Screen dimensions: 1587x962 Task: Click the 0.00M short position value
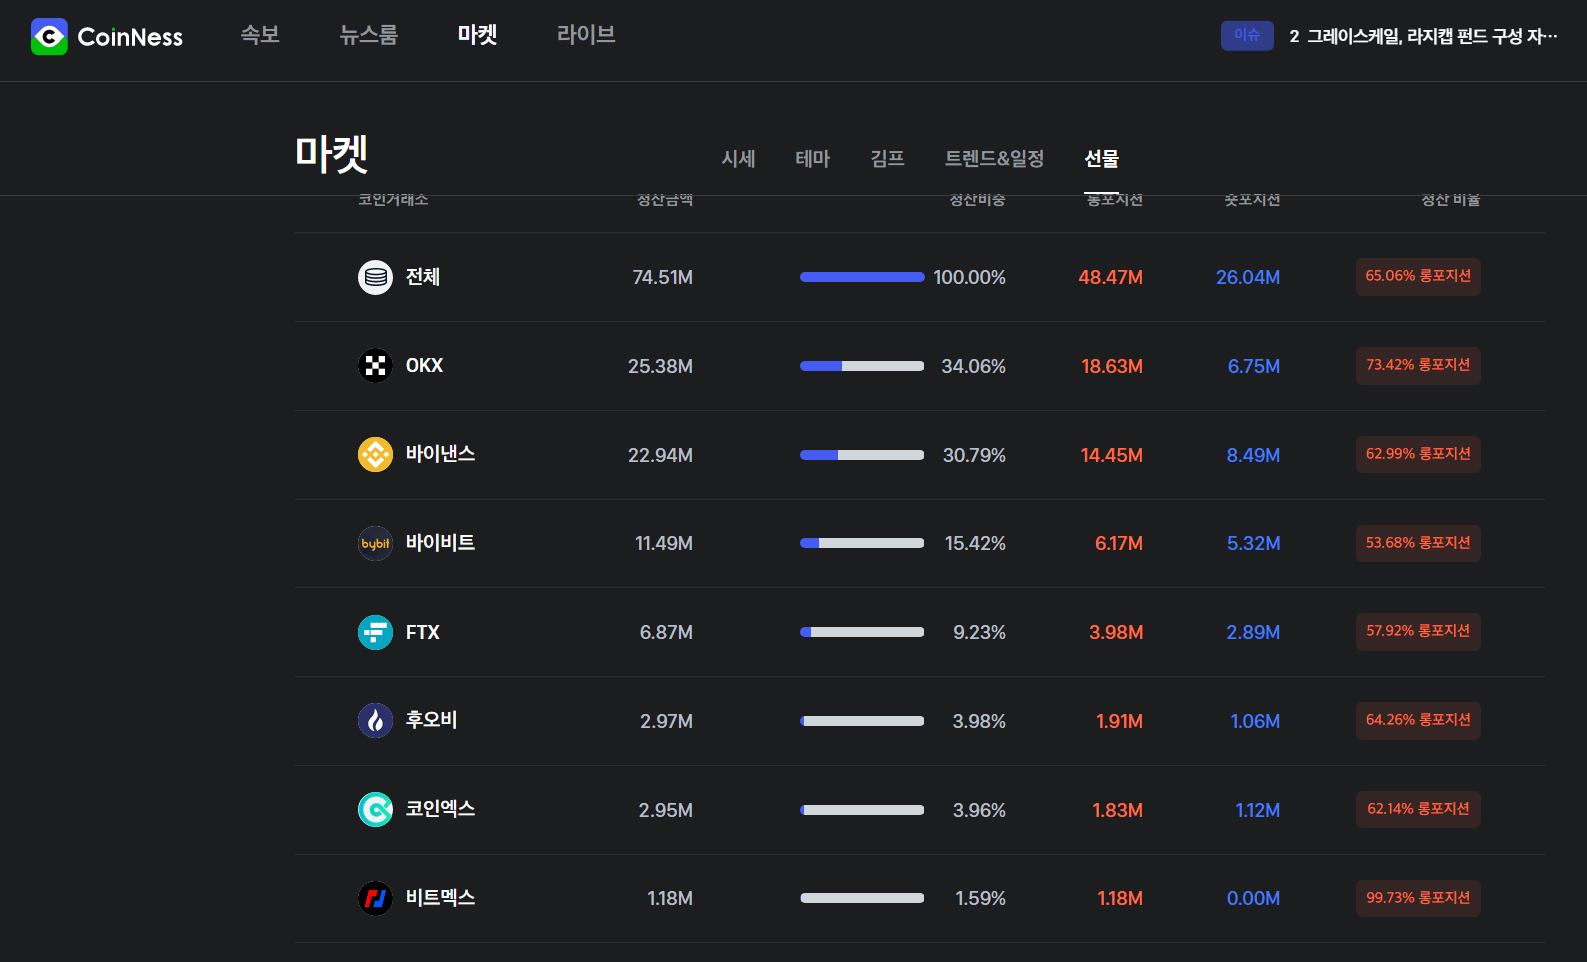(1253, 899)
